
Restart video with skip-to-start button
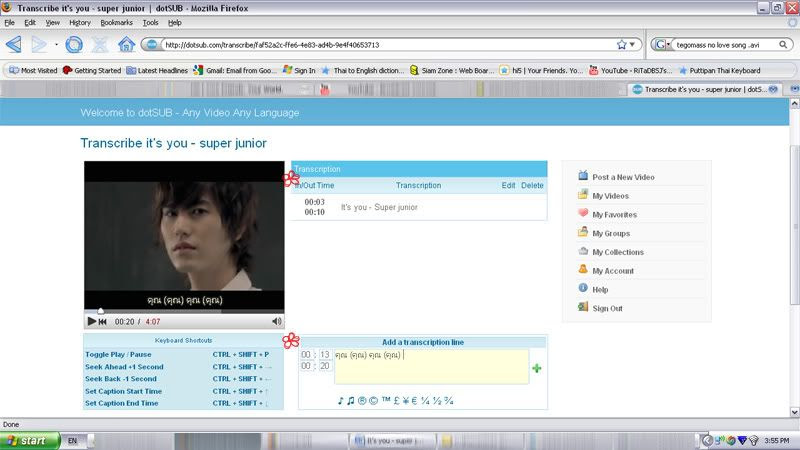point(103,321)
